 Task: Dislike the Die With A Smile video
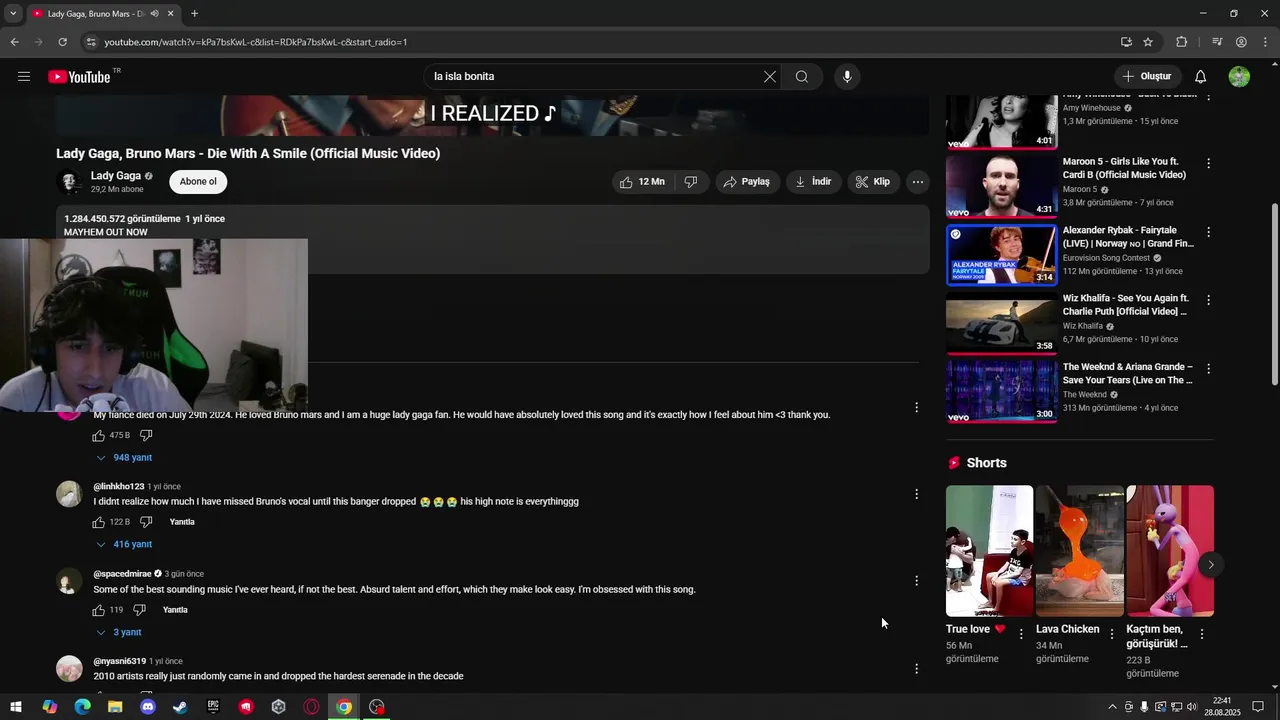(690, 182)
